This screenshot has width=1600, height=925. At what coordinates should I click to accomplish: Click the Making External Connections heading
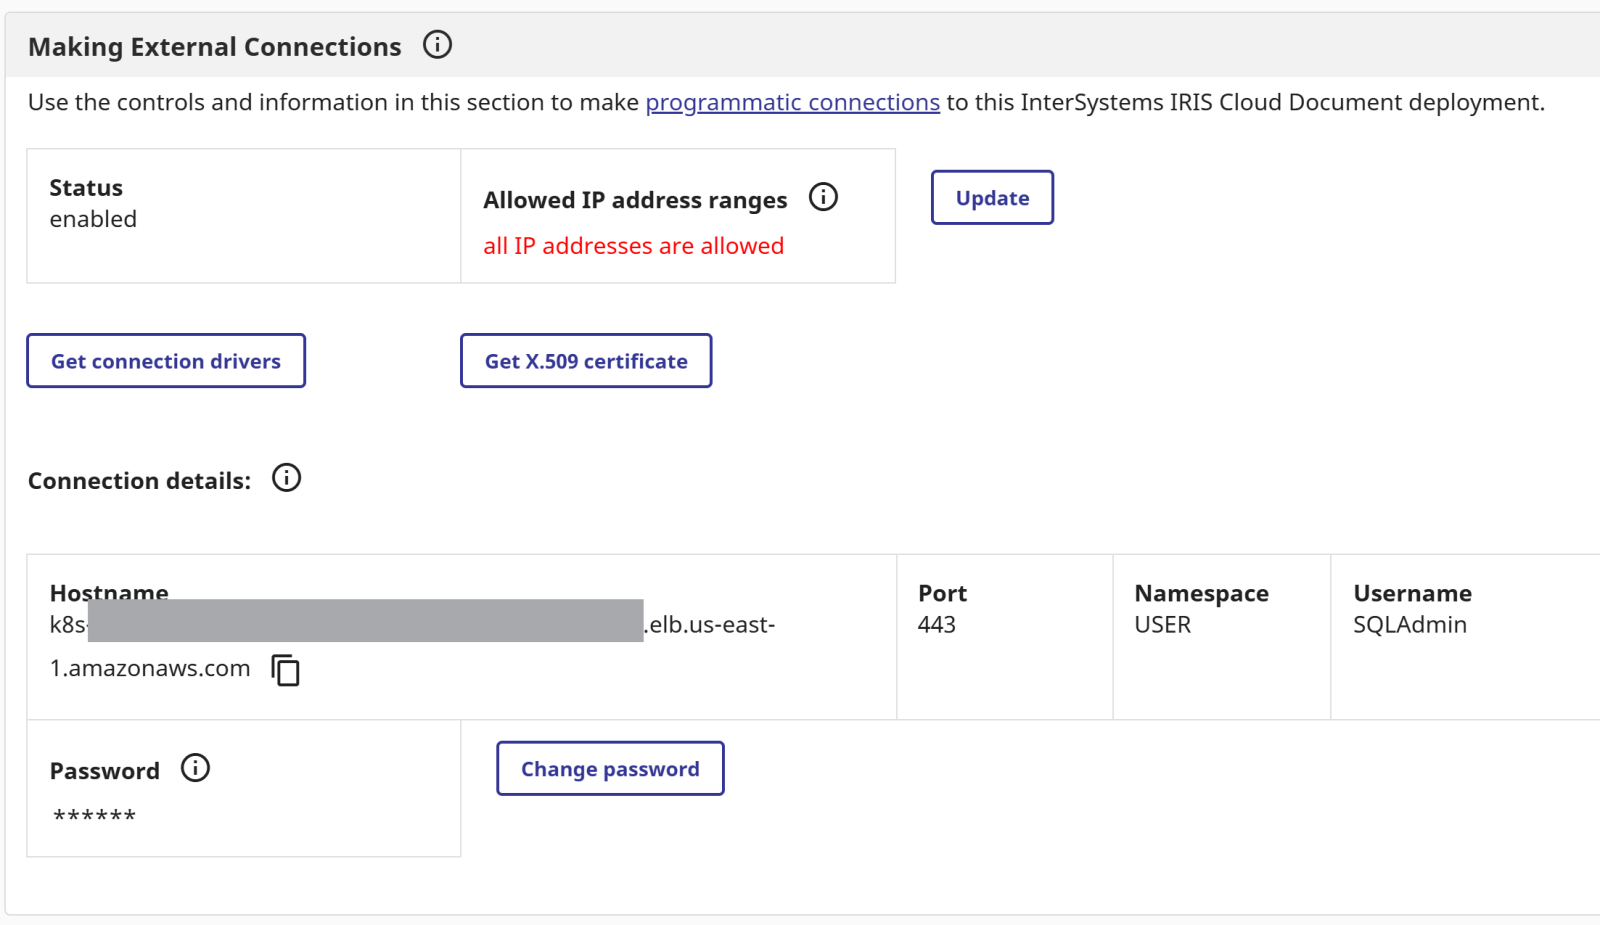pyautogui.click(x=215, y=47)
